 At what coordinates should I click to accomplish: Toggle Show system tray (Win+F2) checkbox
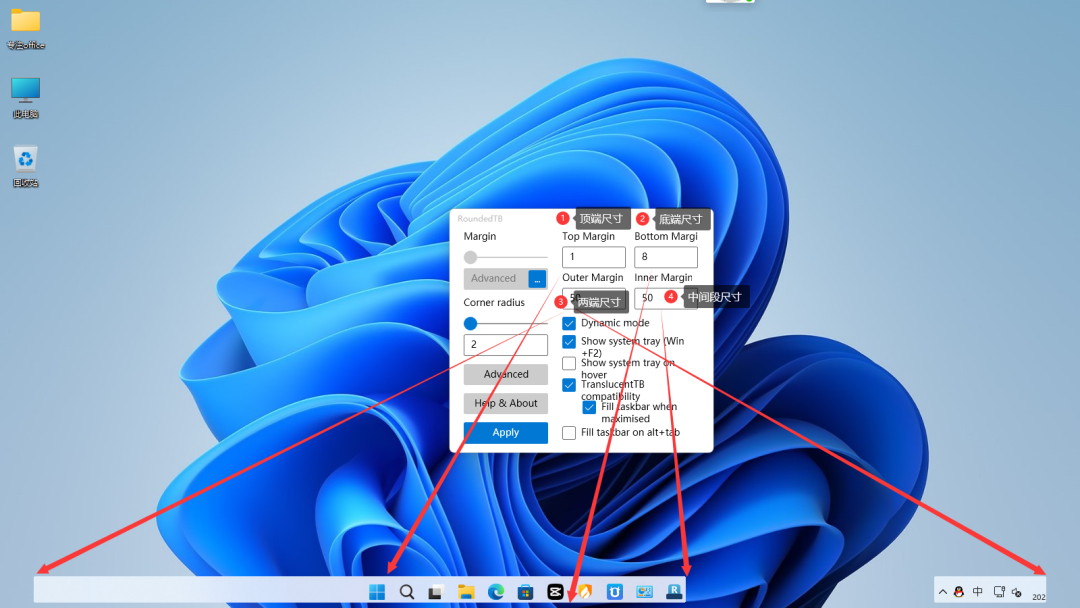click(x=569, y=342)
